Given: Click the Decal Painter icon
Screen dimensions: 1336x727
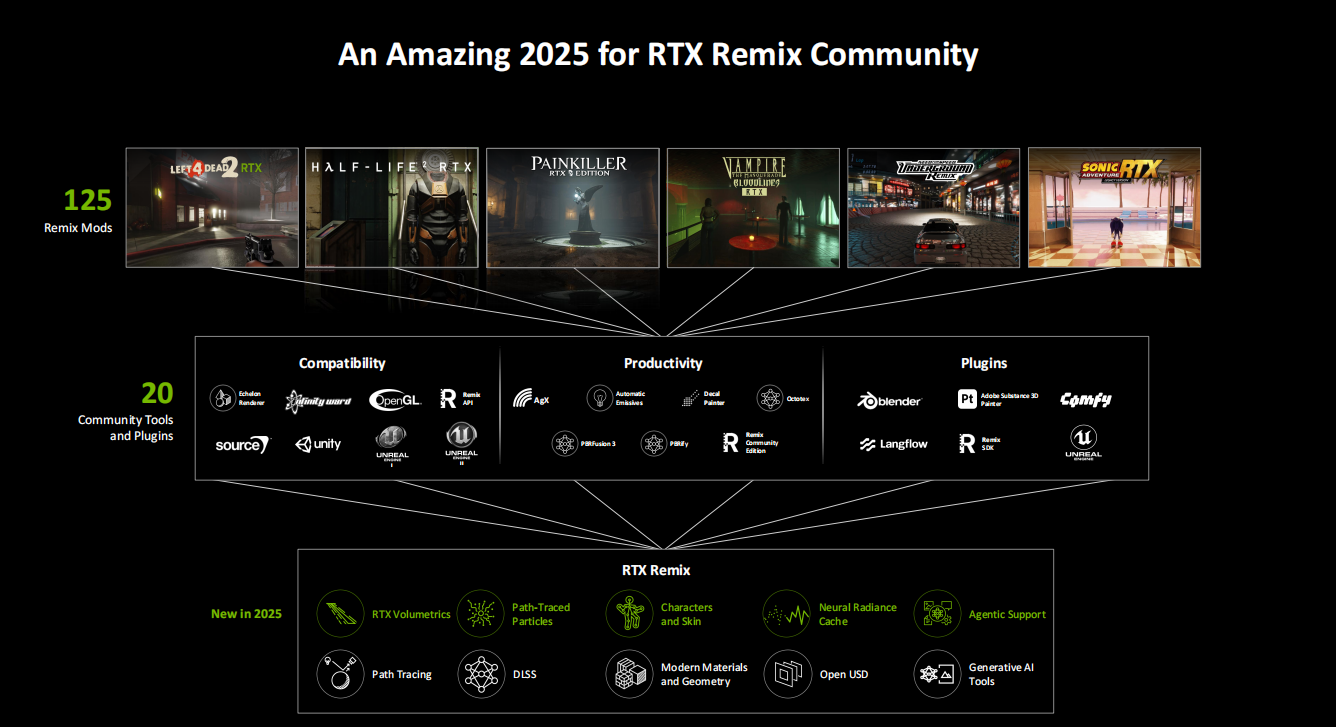Looking at the screenshot, I should (x=689, y=398).
